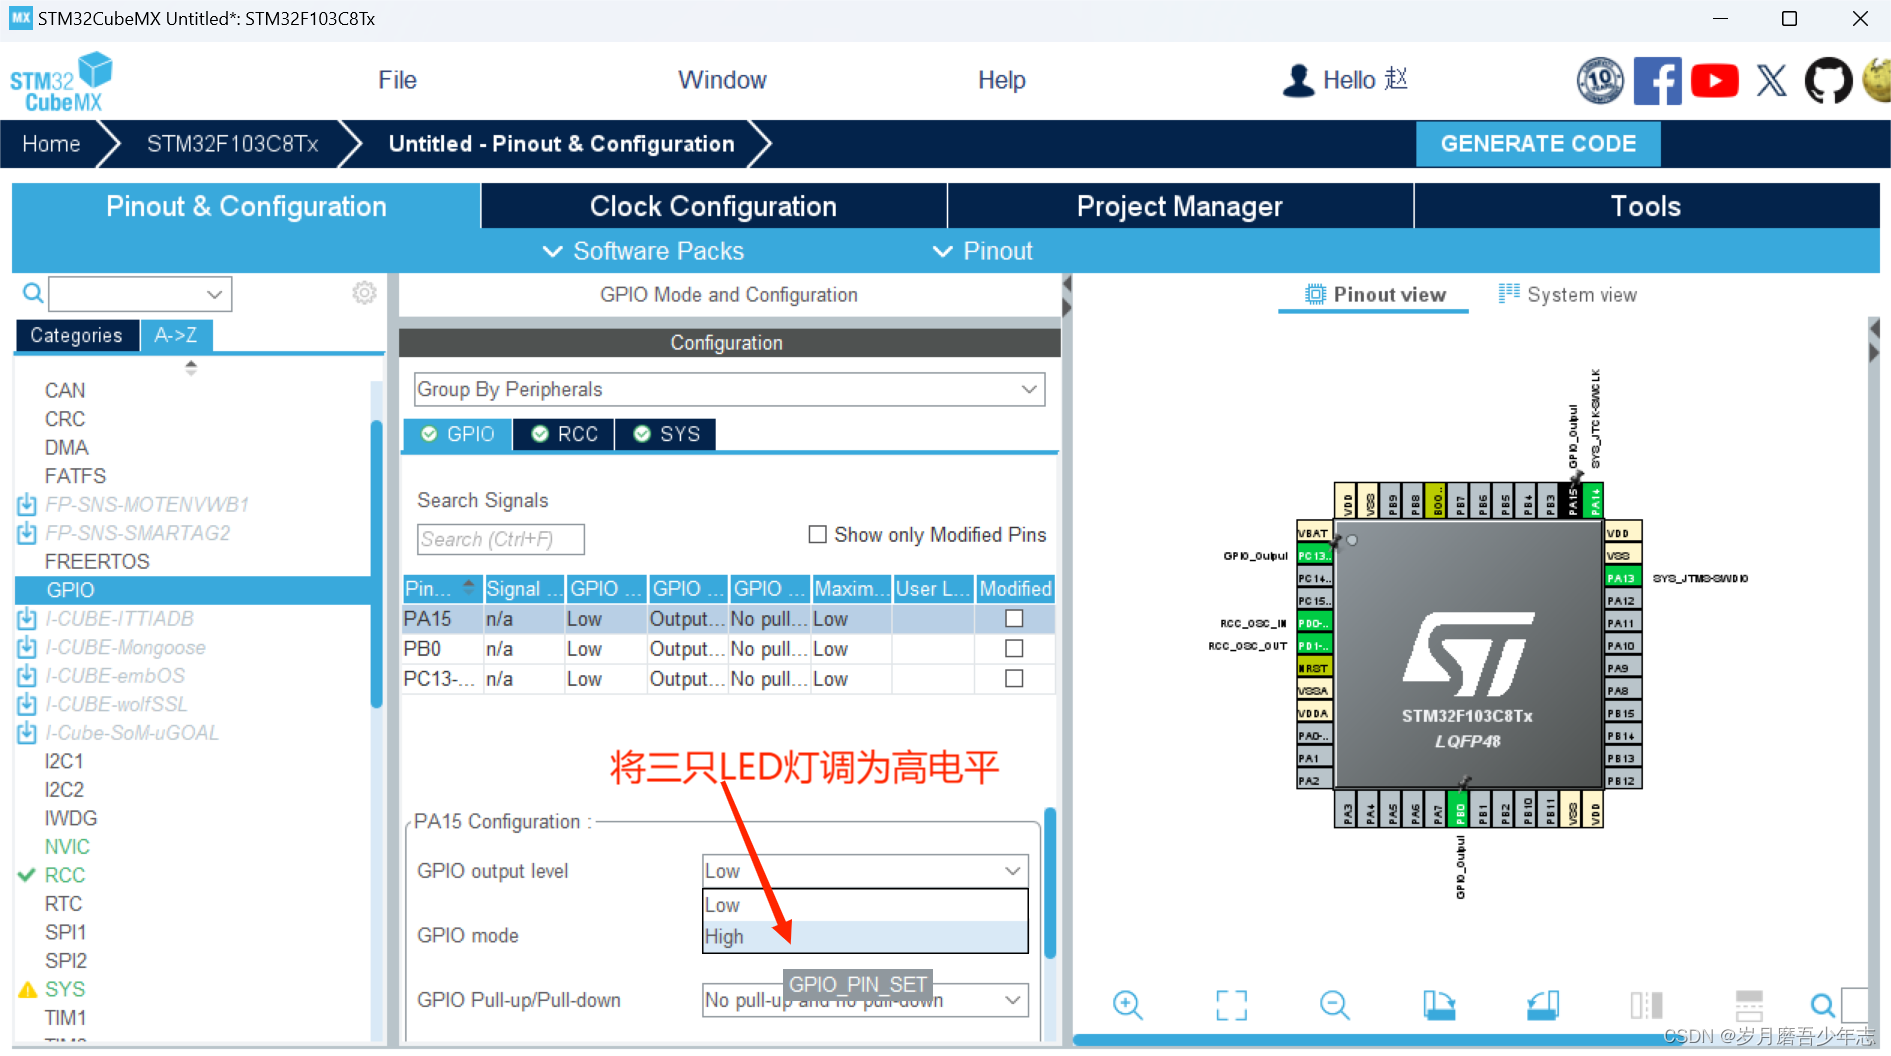Check the Modified box for PC13 row
The height and width of the screenshot is (1056, 1891).
pos(1014,679)
